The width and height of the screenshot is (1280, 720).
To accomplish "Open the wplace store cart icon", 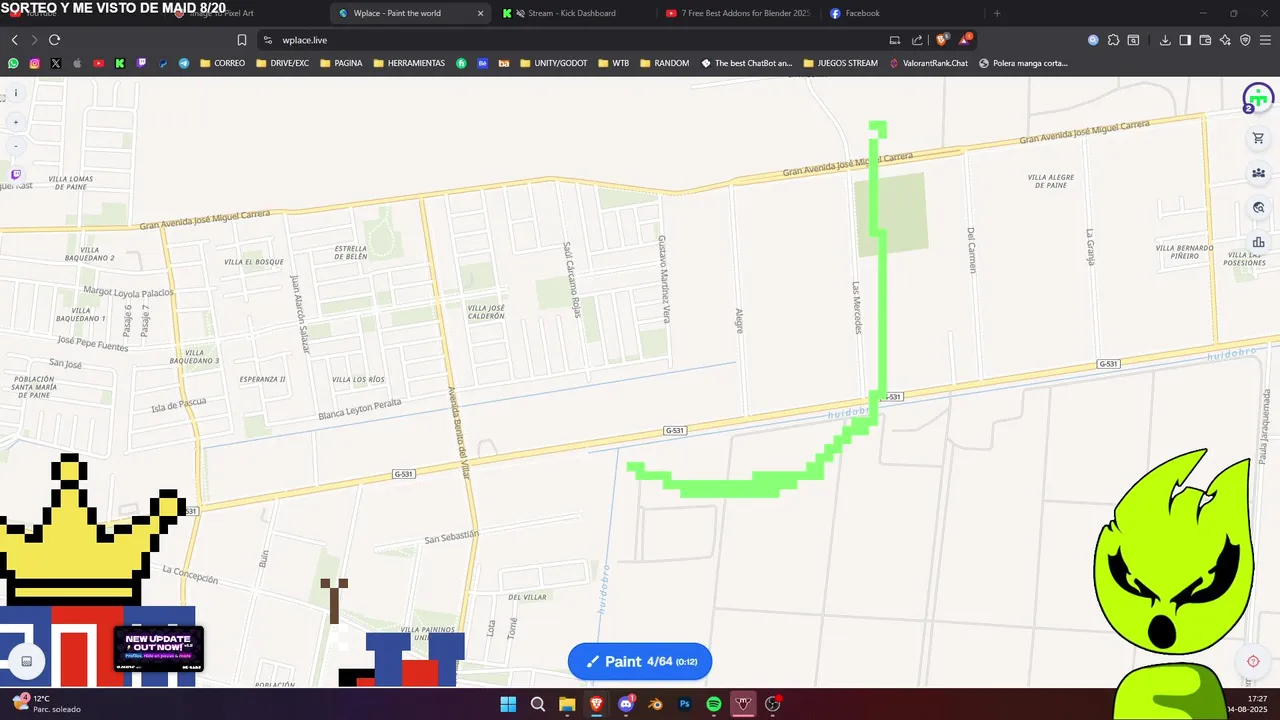I will pyautogui.click(x=1258, y=139).
